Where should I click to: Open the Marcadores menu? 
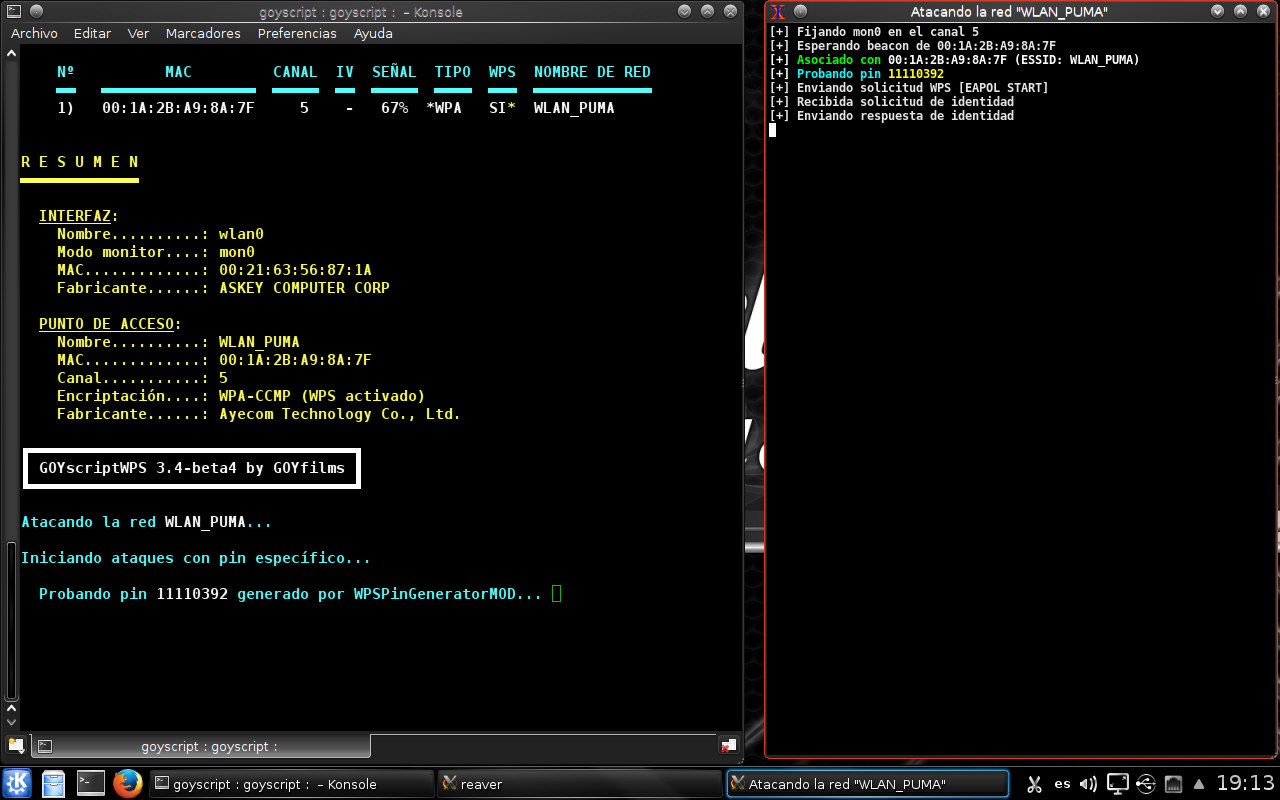tap(203, 33)
